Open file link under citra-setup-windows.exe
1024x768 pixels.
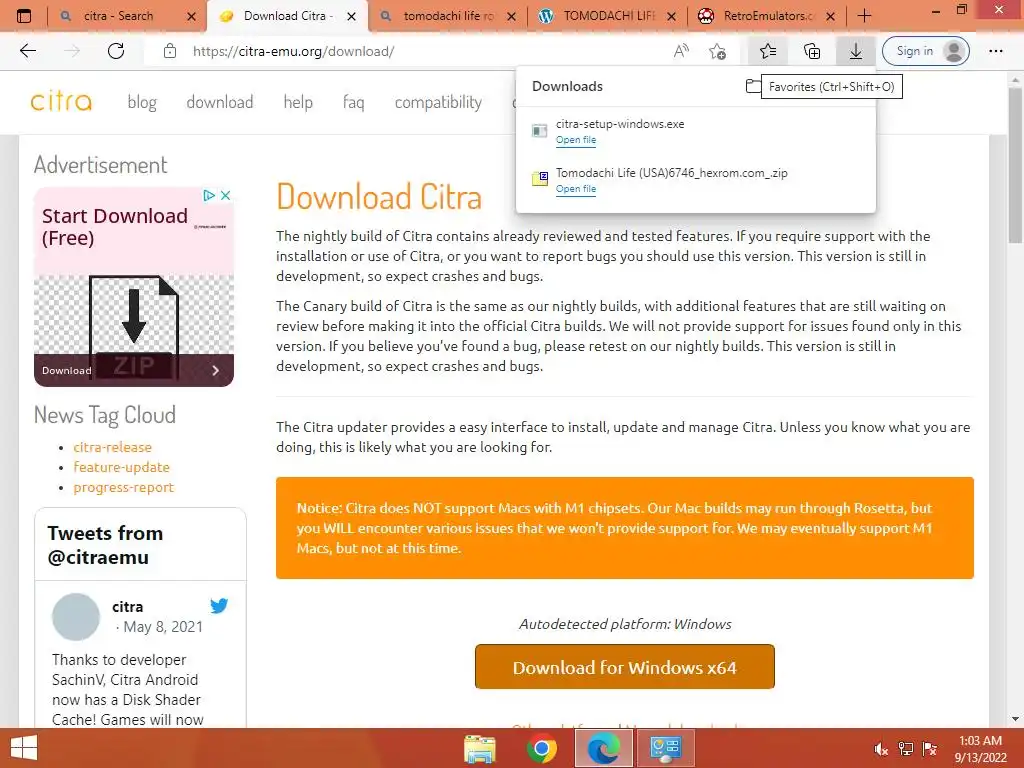click(x=575, y=140)
